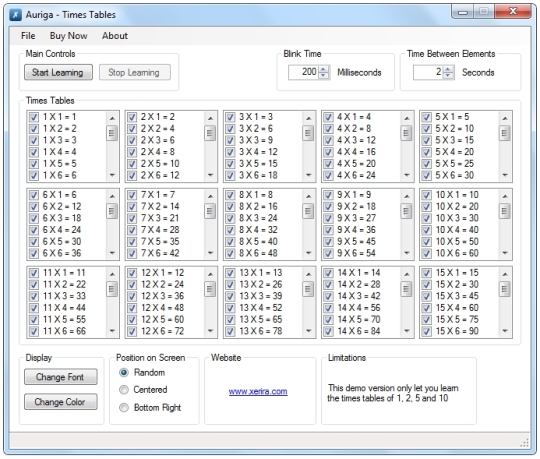
Task: Decrease Time Between Elements with down spinner arrow
Action: point(448,76)
